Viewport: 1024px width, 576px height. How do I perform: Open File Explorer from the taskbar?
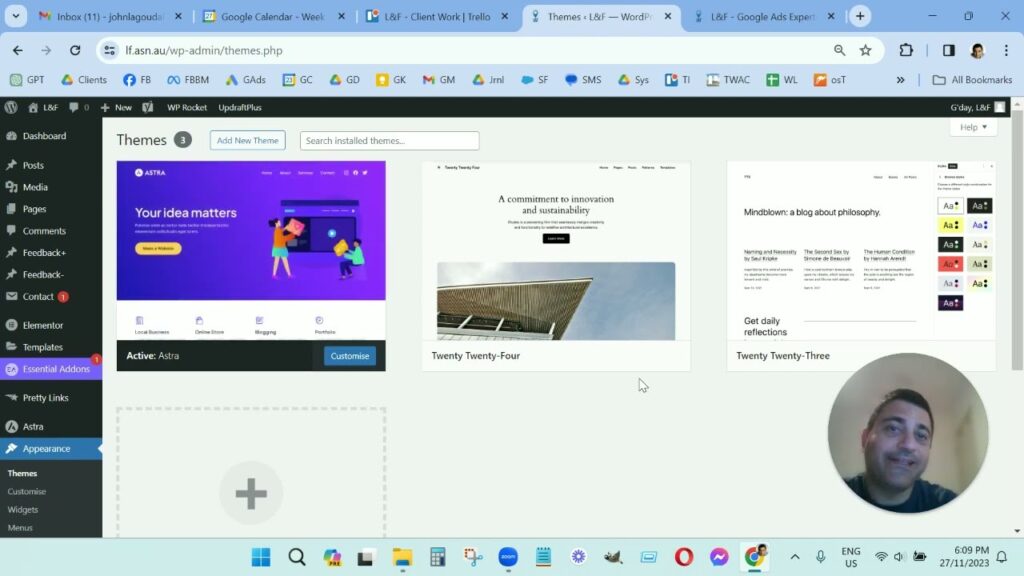(402, 557)
